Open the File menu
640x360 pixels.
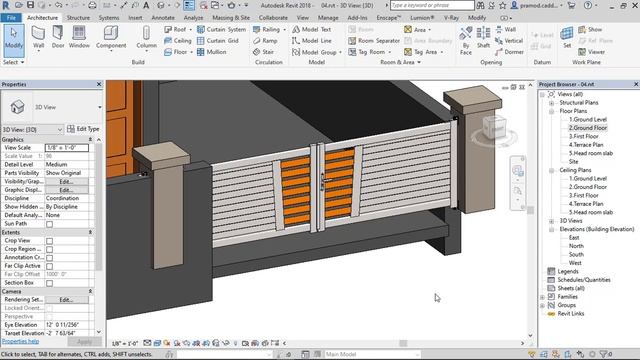tap(11, 18)
